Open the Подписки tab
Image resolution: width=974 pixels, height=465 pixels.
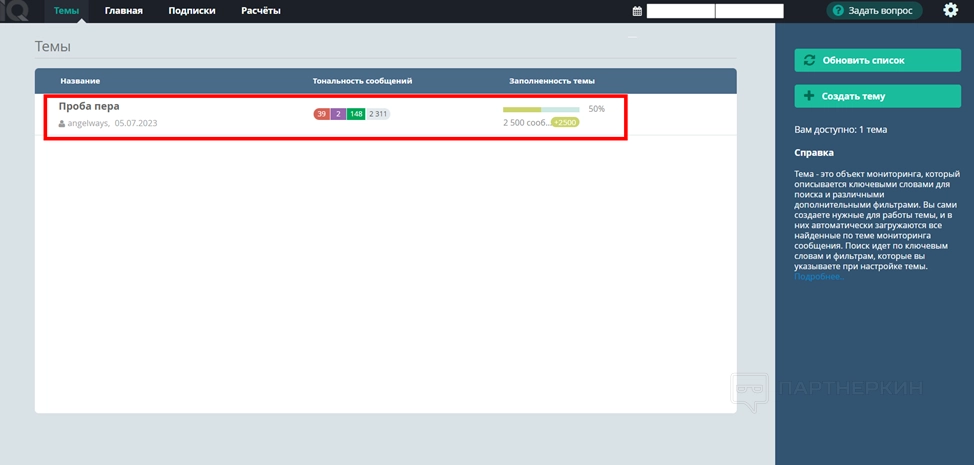pyautogui.click(x=192, y=11)
